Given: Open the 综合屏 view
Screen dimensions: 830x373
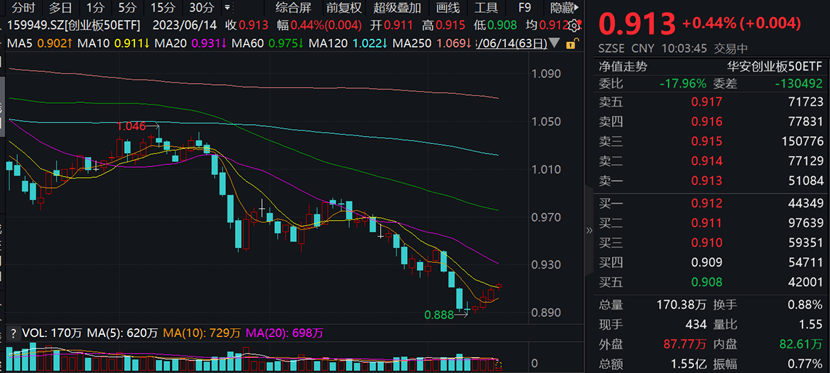Looking at the screenshot, I should [x=294, y=8].
